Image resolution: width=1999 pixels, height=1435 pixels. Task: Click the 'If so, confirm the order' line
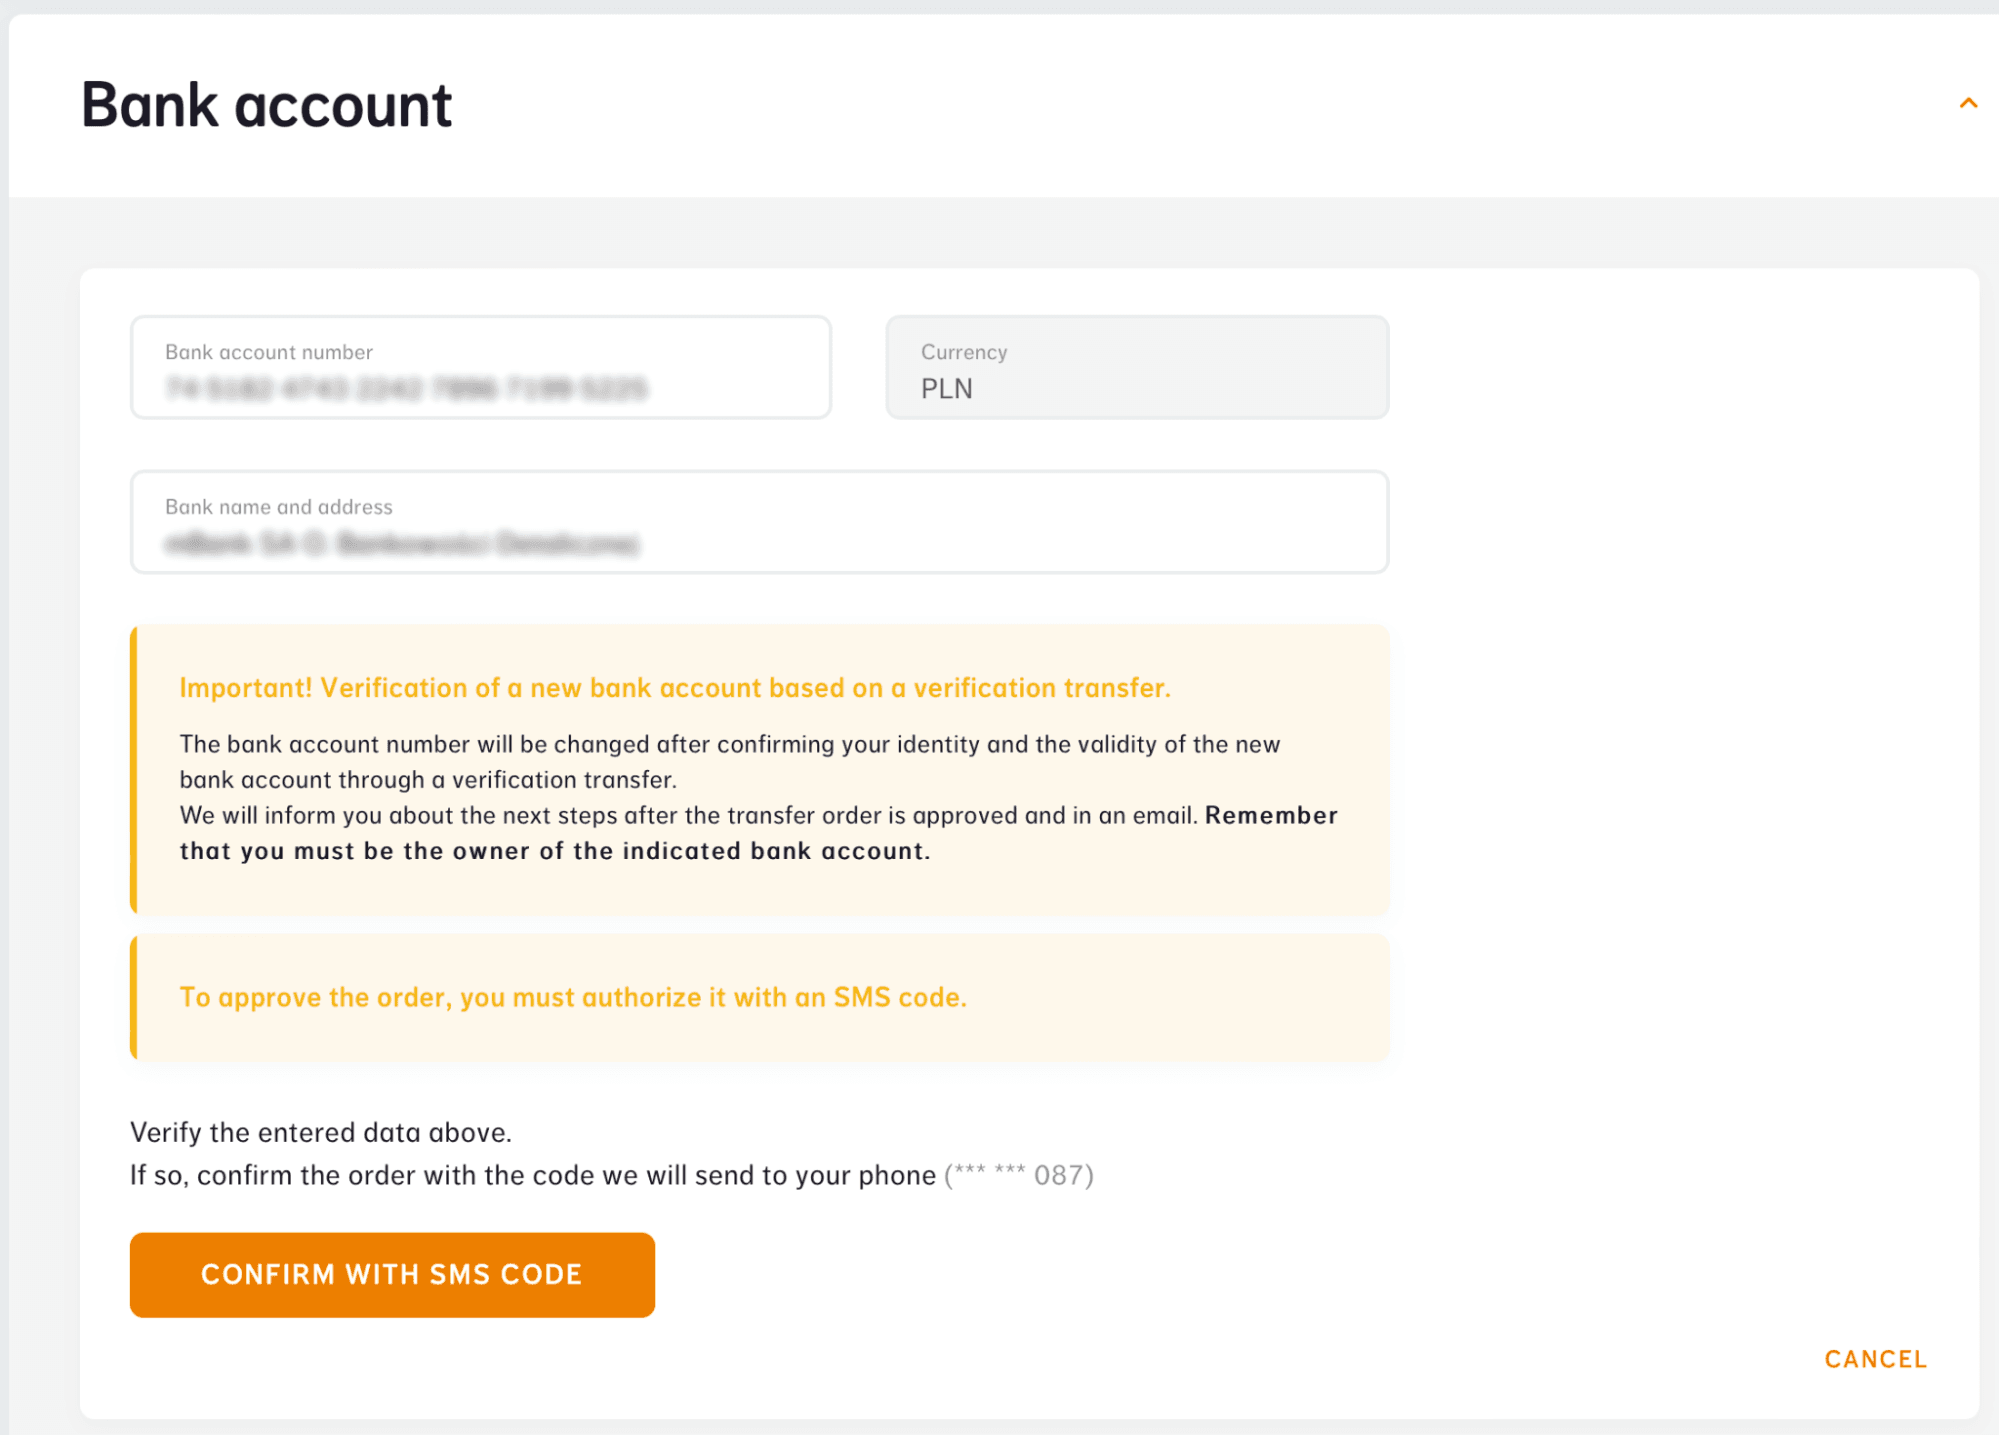tap(532, 1175)
